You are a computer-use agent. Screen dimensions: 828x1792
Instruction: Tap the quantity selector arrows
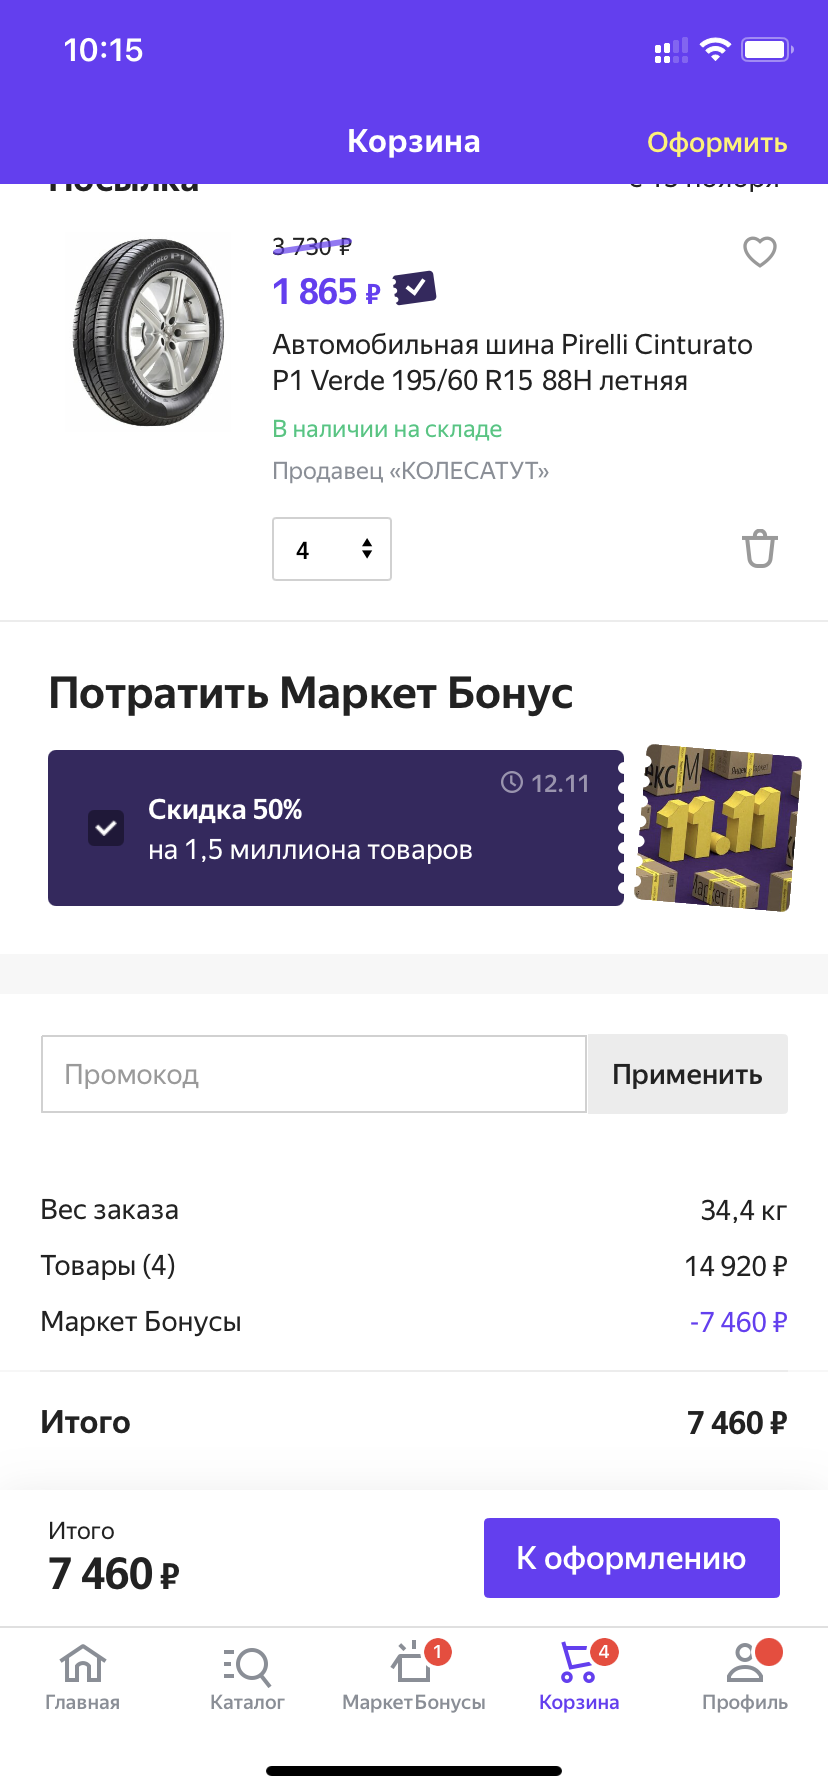point(367,548)
